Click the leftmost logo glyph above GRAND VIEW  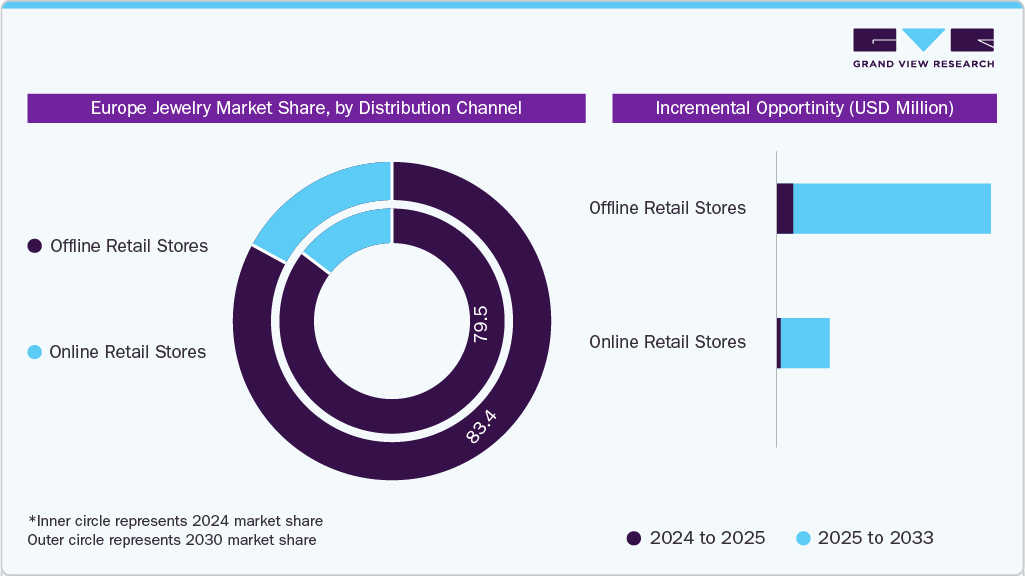coord(874,40)
